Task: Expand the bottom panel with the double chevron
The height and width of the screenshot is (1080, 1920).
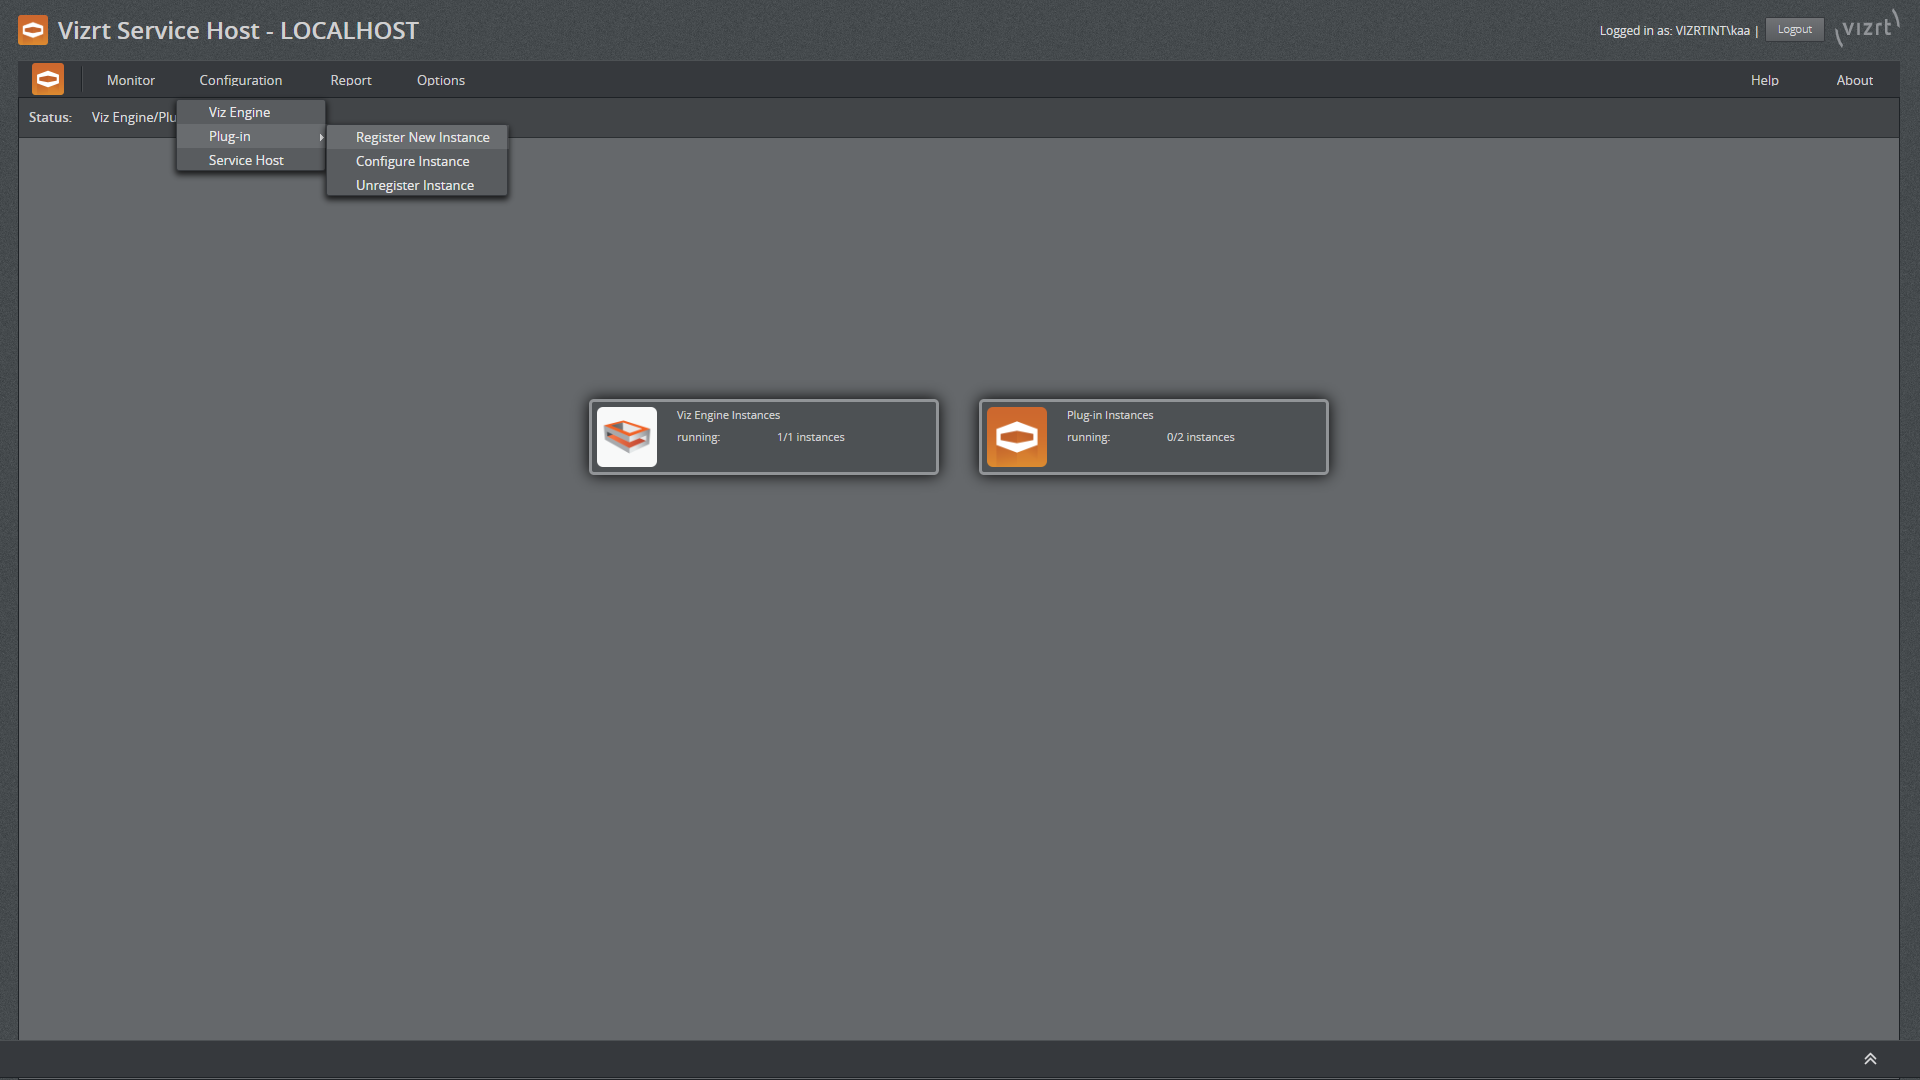Action: pyautogui.click(x=1870, y=1059)
